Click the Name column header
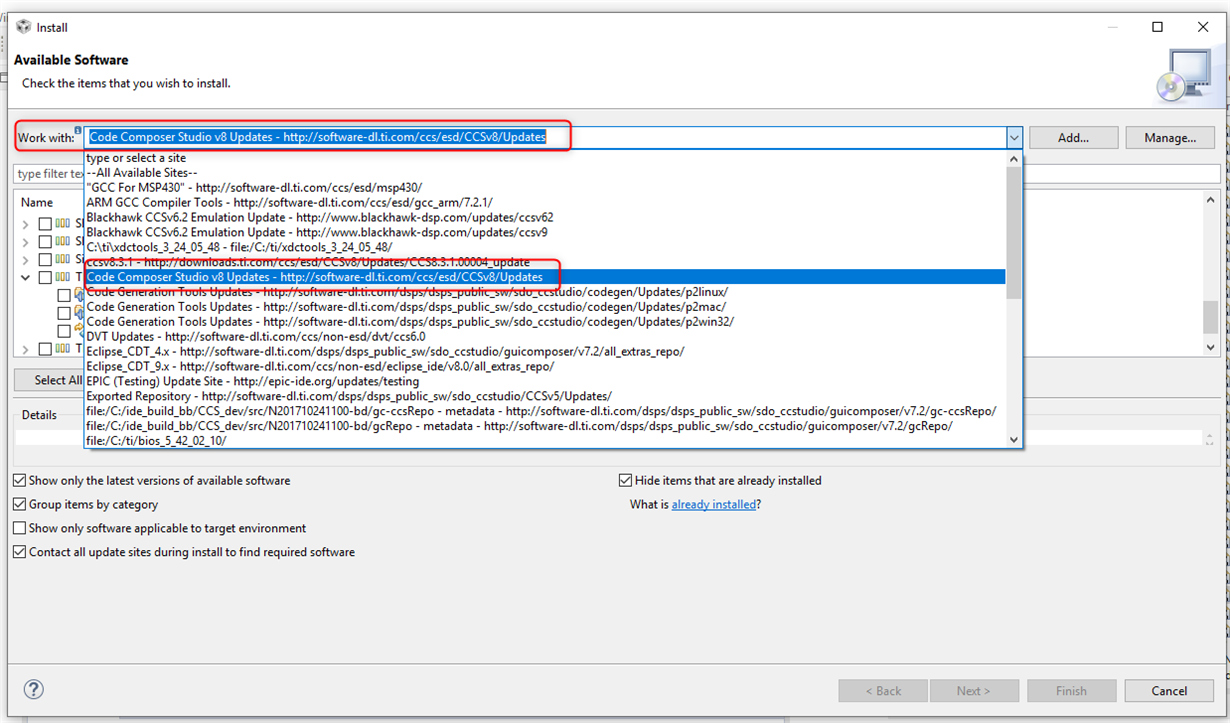 point(37,203)
